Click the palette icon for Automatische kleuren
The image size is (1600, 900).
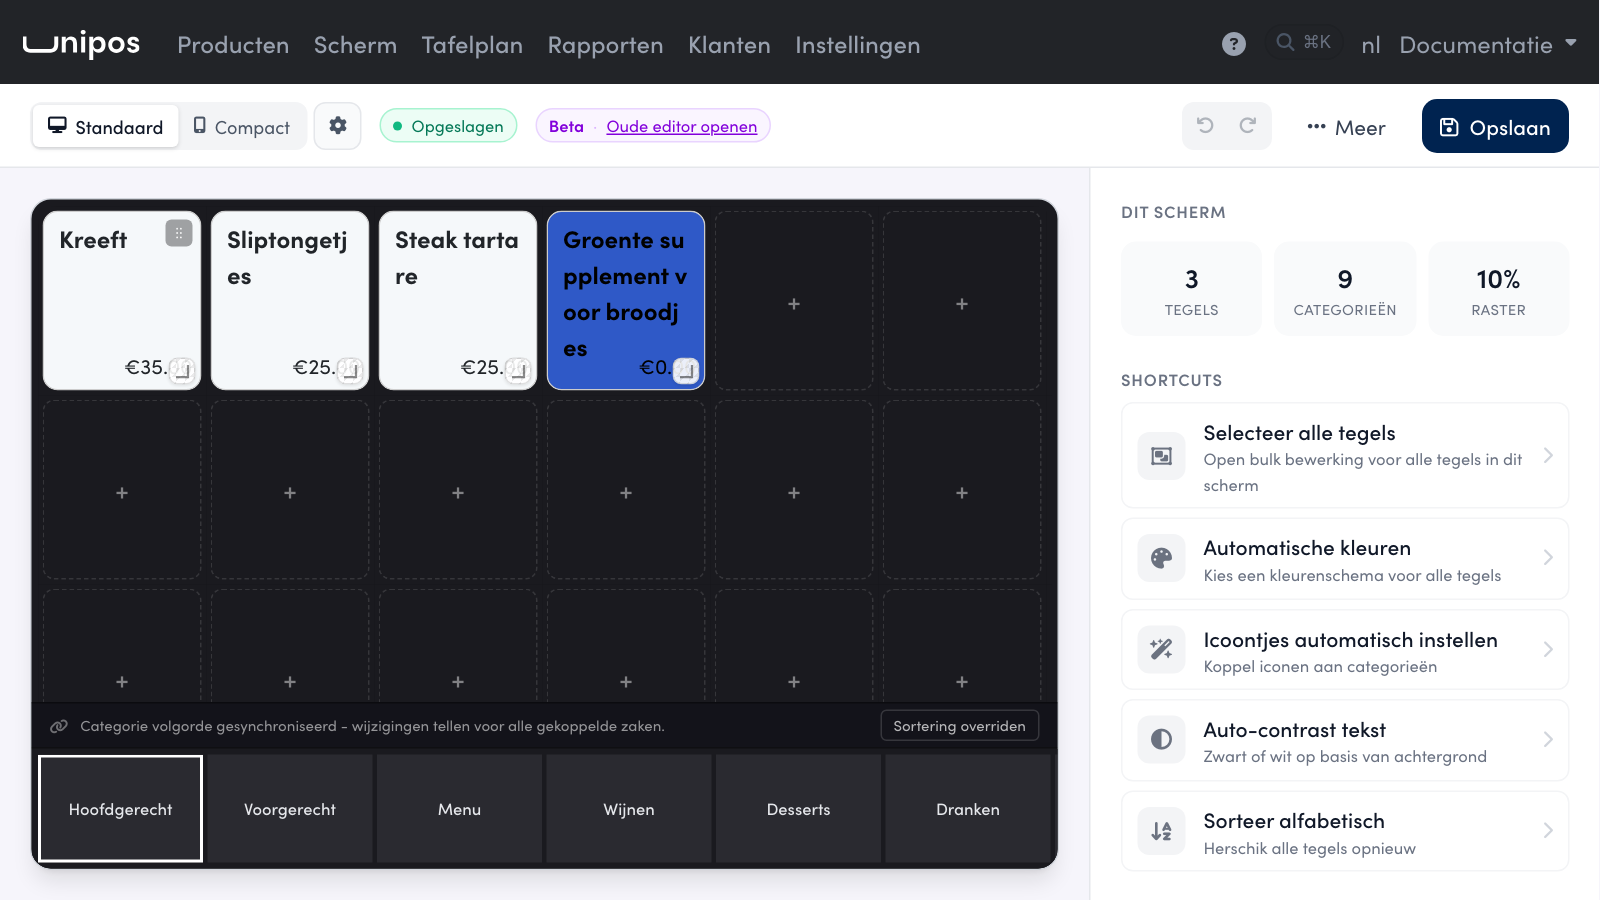[x=1161, y=558]
